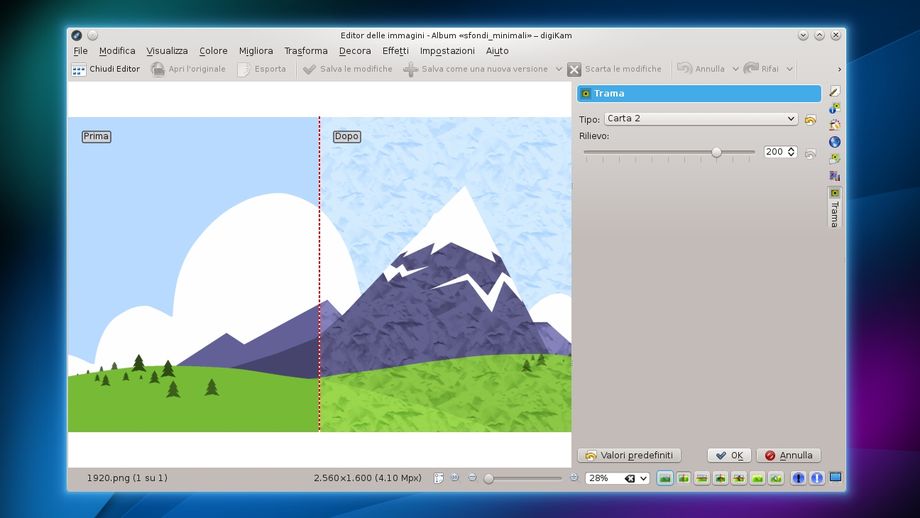Click the zoom in magnifier icon

tap(573, 478)
